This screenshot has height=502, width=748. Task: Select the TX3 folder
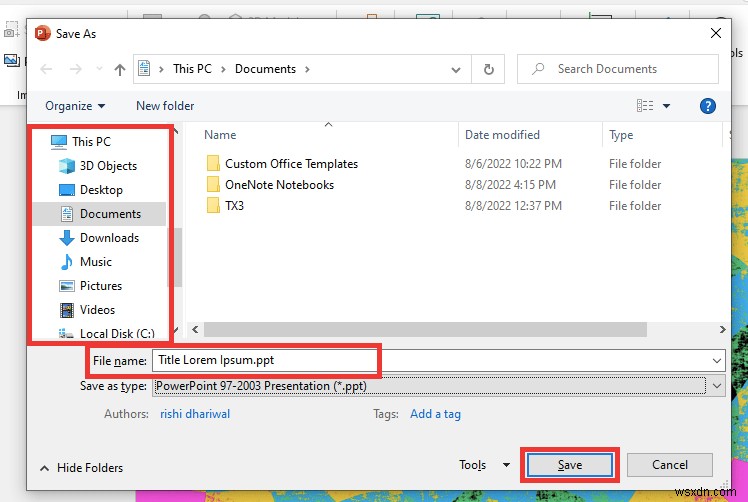pos(234,206)
